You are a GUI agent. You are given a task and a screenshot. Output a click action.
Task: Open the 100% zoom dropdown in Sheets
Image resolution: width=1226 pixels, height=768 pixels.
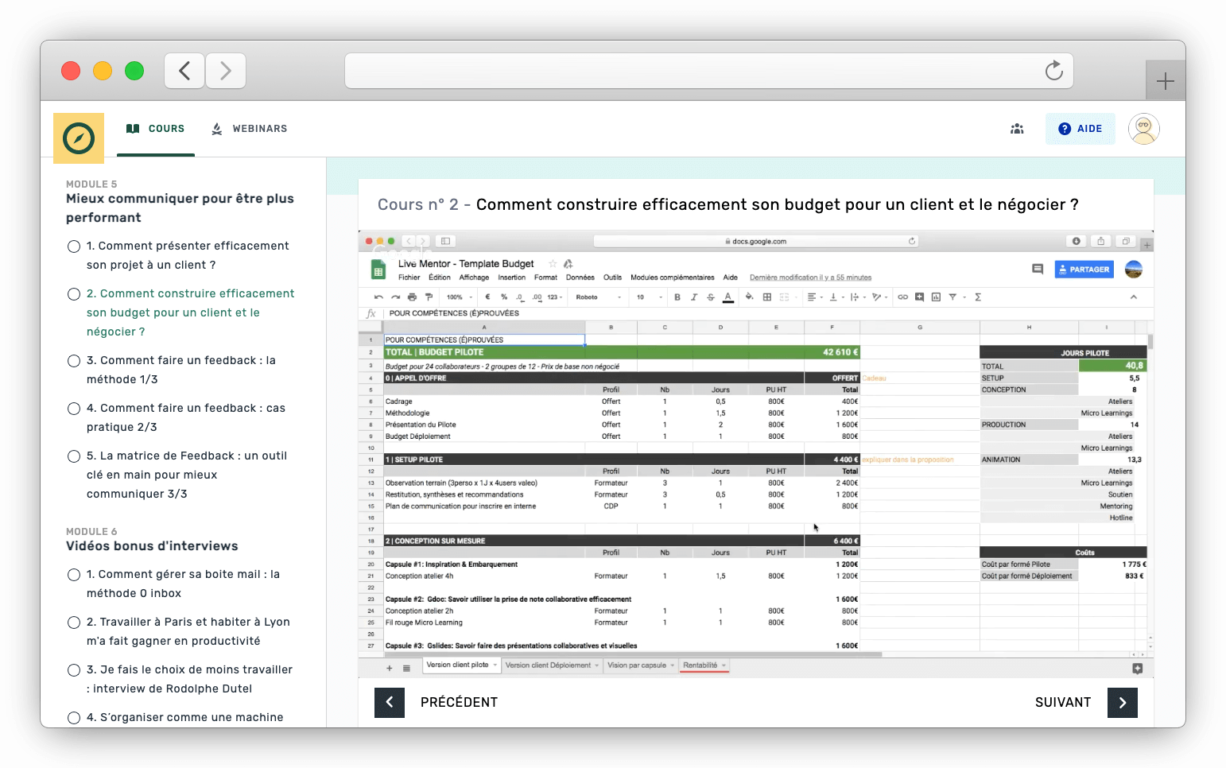click(x=458, y=297)
